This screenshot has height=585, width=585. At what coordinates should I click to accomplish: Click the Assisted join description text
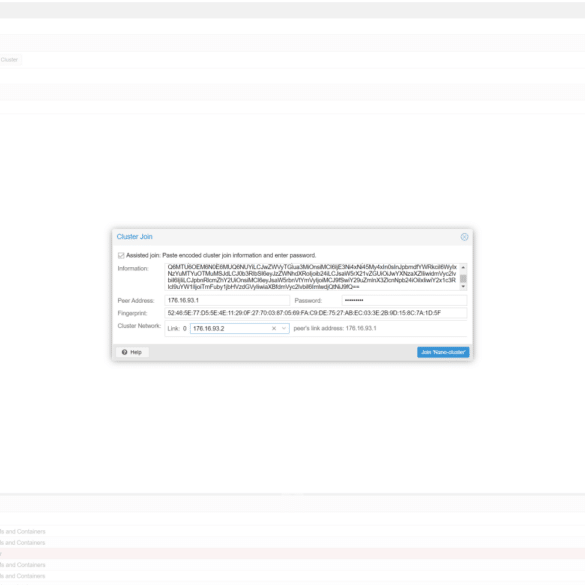tap(221, 256)
